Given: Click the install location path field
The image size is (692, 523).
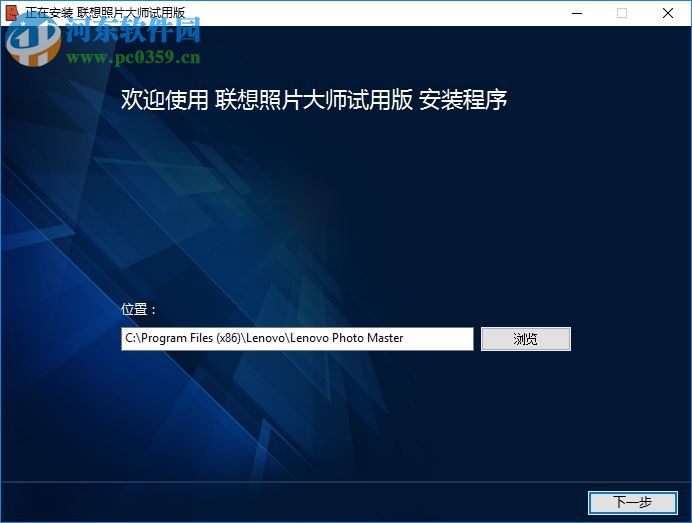Looking at the screenshot, I should tap(297, 339).
